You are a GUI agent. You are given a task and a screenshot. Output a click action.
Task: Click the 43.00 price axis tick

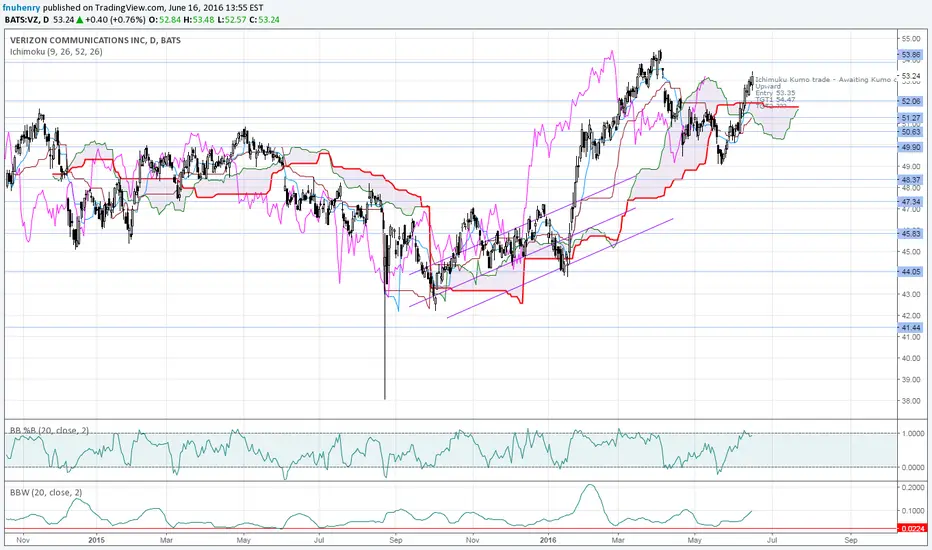pos(911,294)
